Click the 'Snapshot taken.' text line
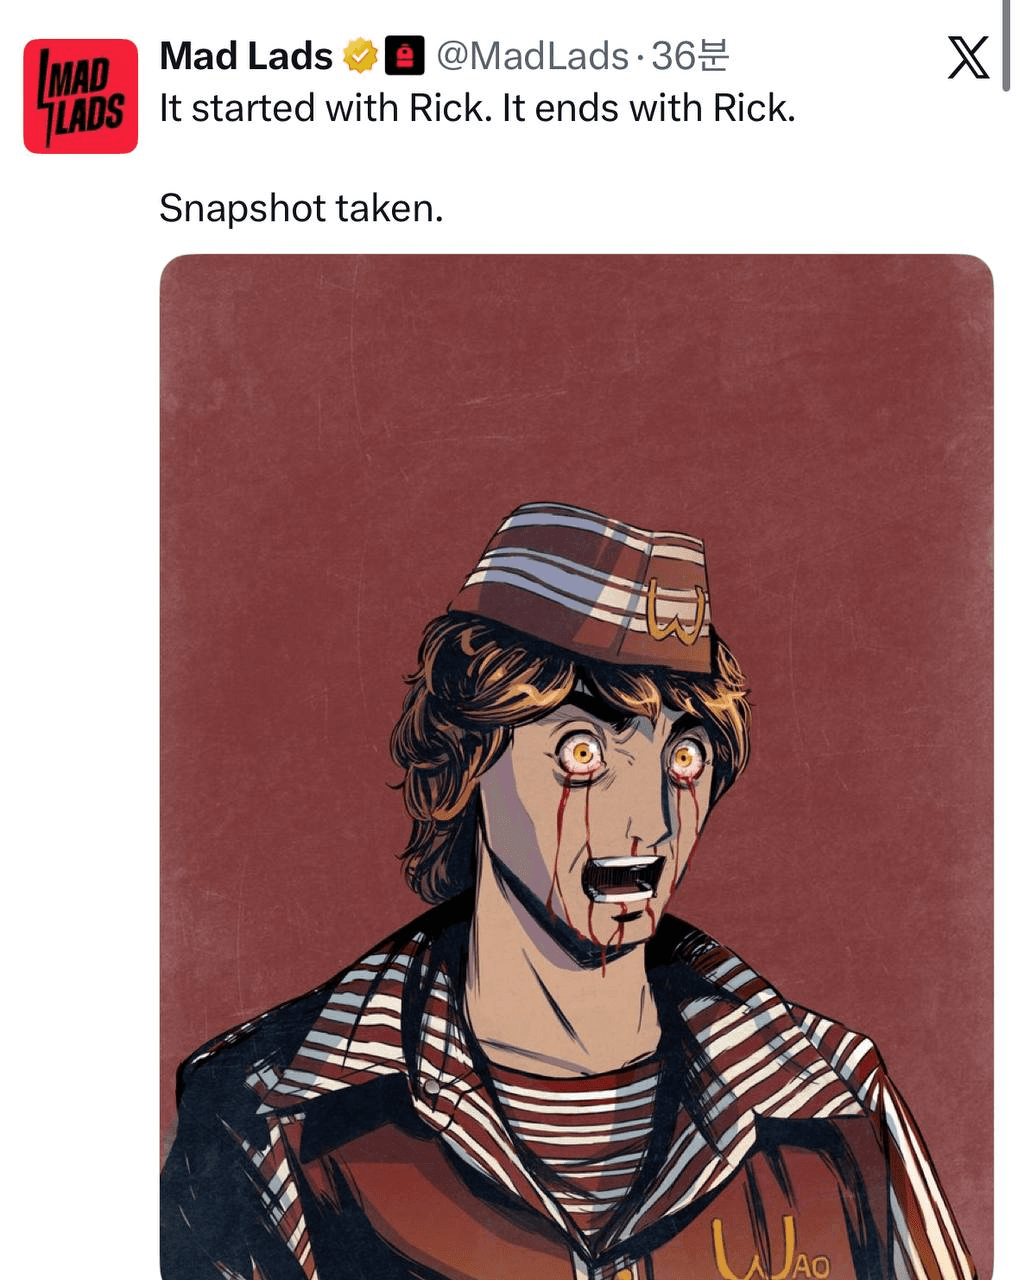The height and width of the screenshot is (1280, 1018). [x=300, y=208]
